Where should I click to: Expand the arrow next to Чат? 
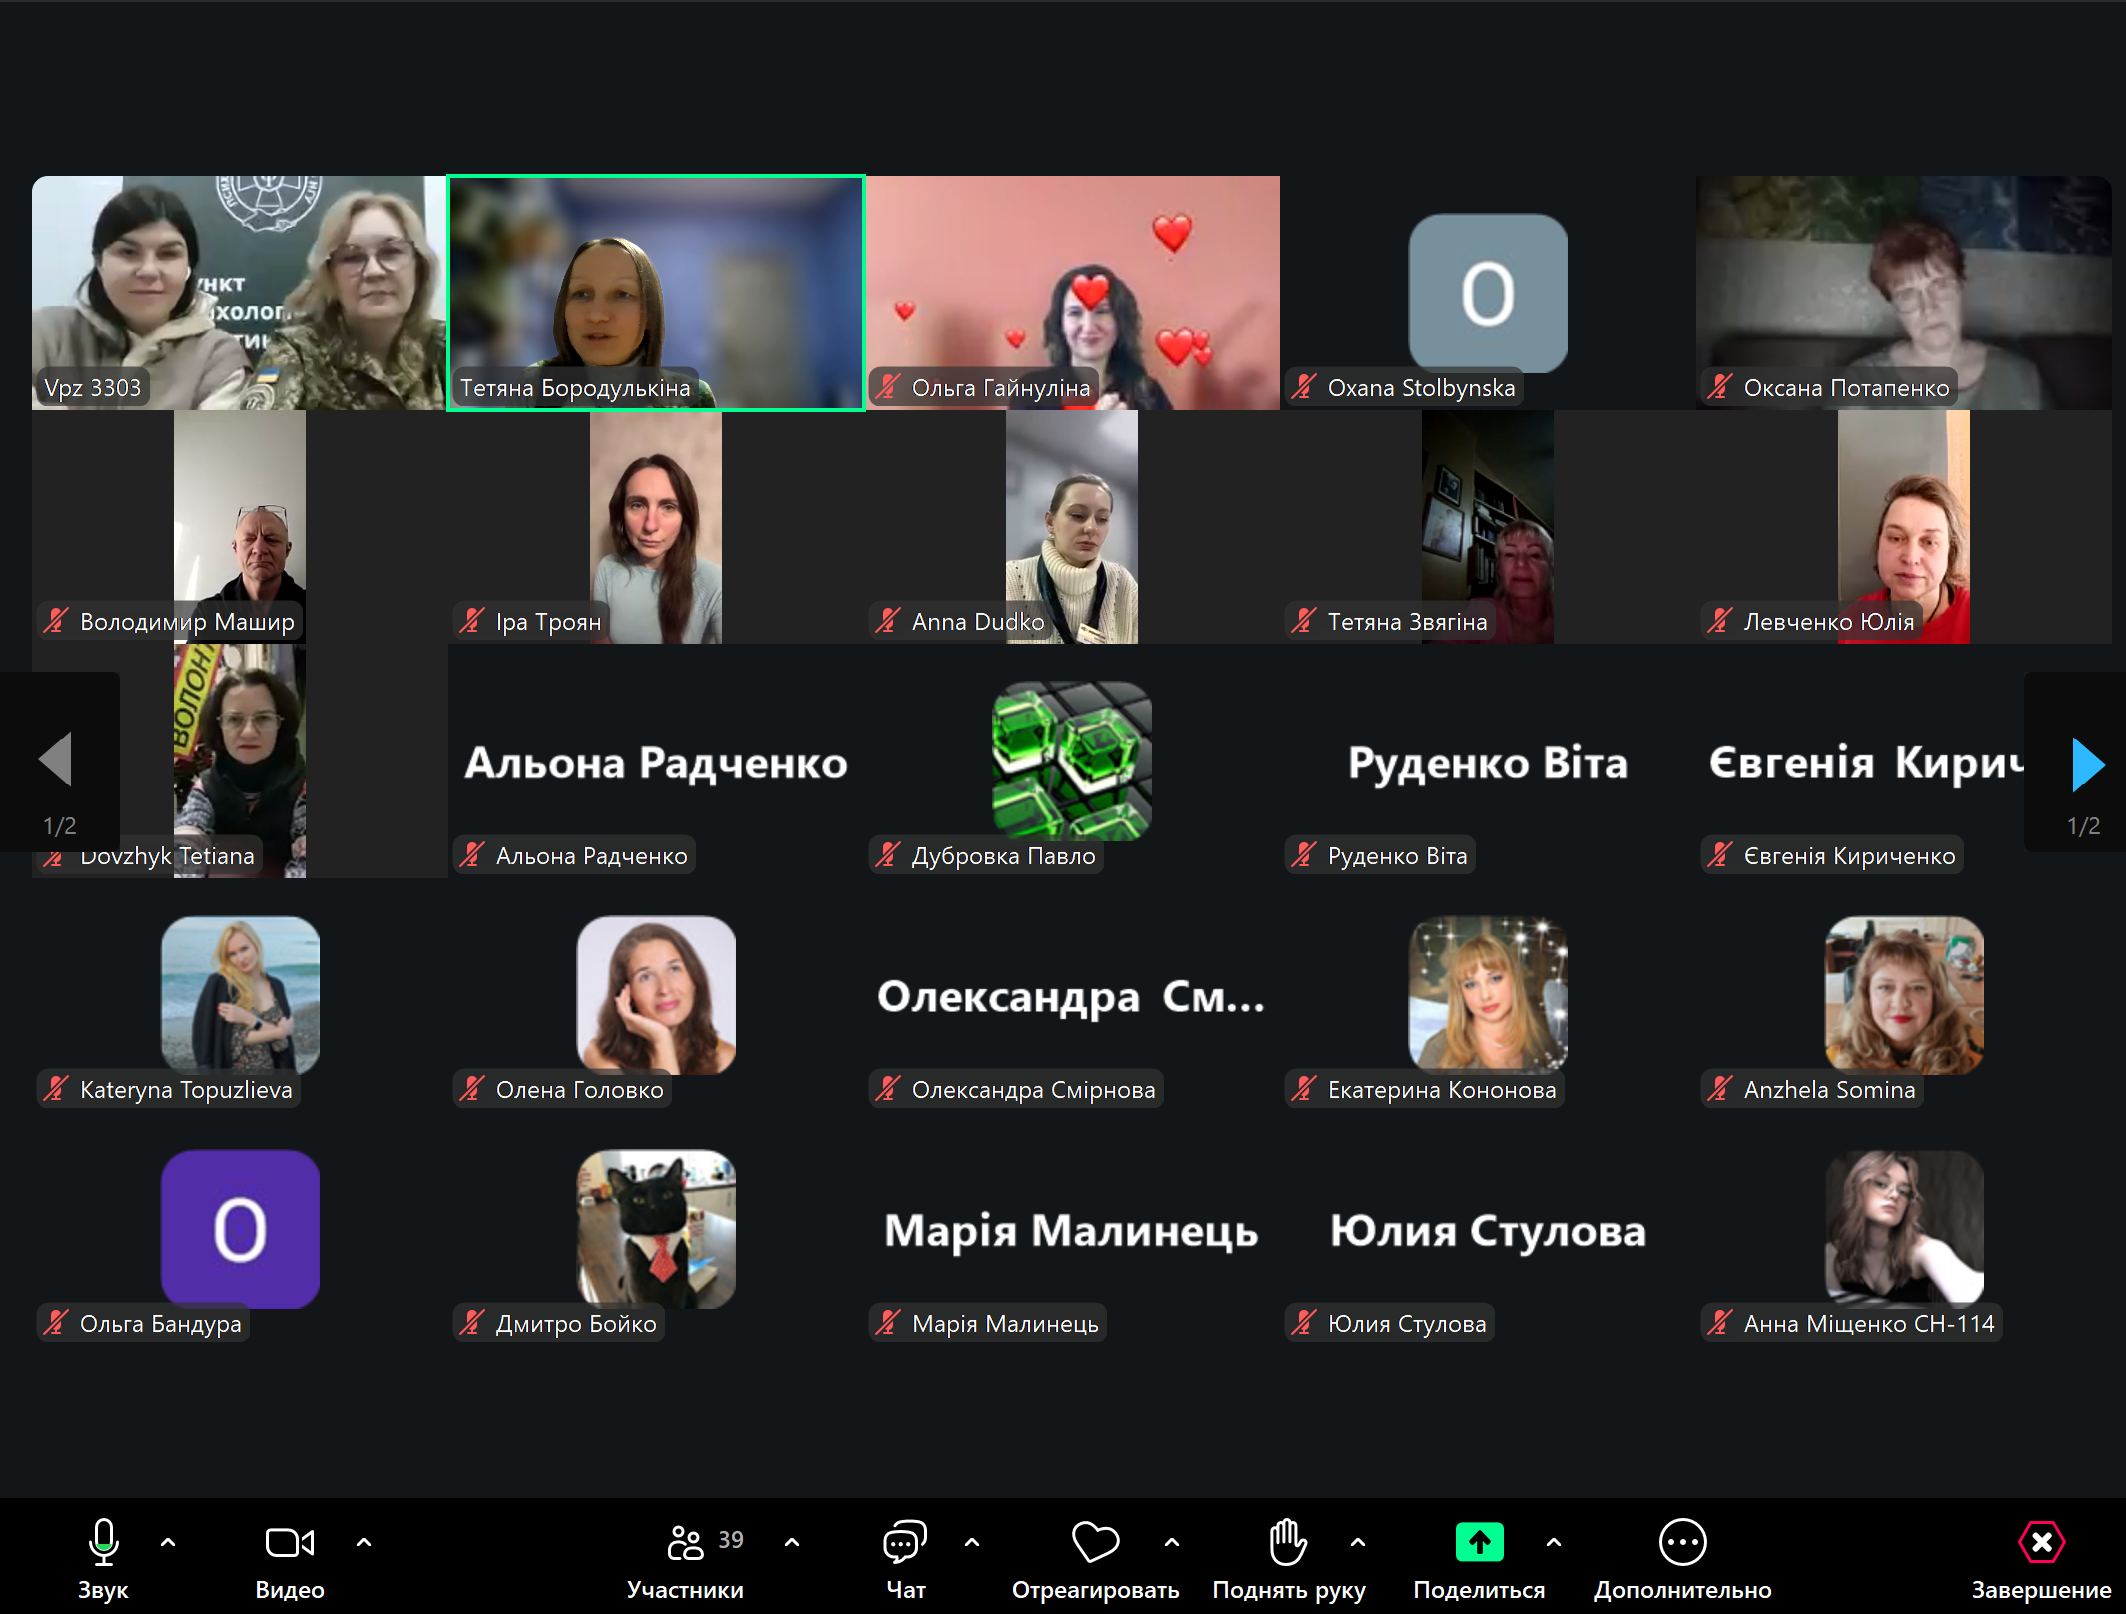(971, 1542)
